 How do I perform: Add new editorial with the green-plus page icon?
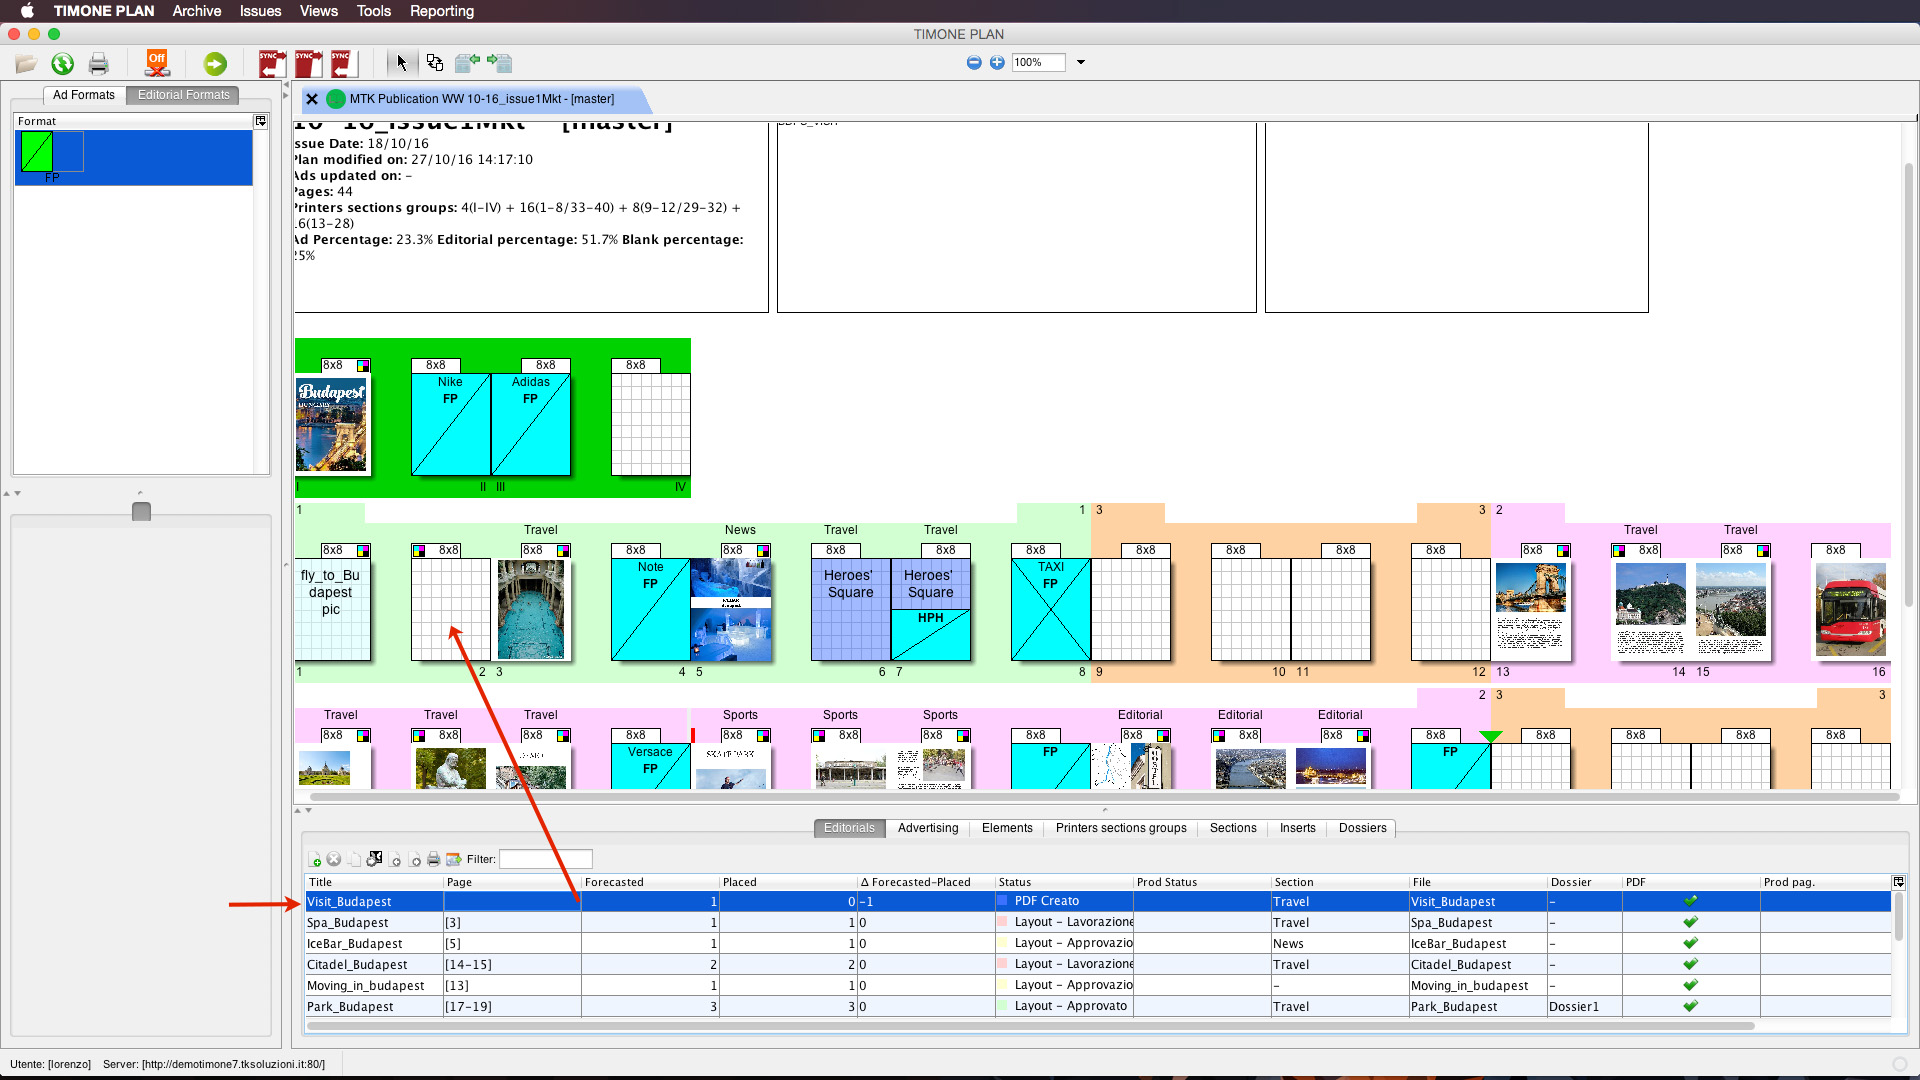click(x=315, y=859)
